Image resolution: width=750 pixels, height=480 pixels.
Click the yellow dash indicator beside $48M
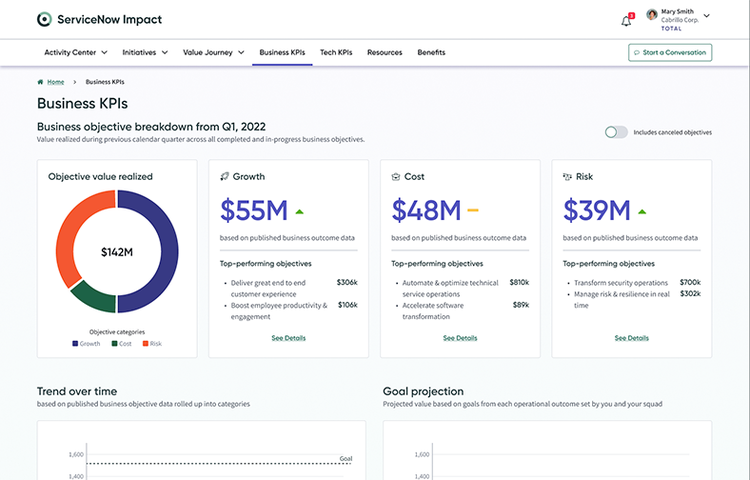pos(473,210)
